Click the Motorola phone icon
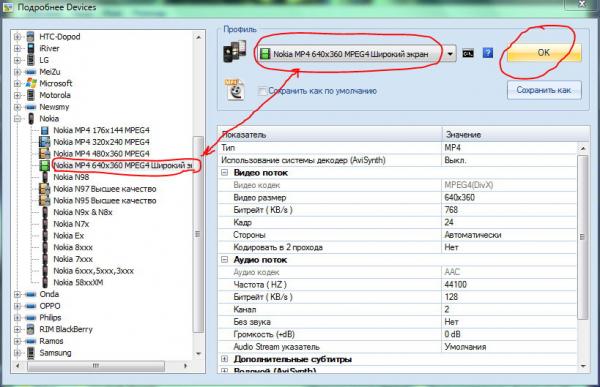 click(x=31, y=95)
